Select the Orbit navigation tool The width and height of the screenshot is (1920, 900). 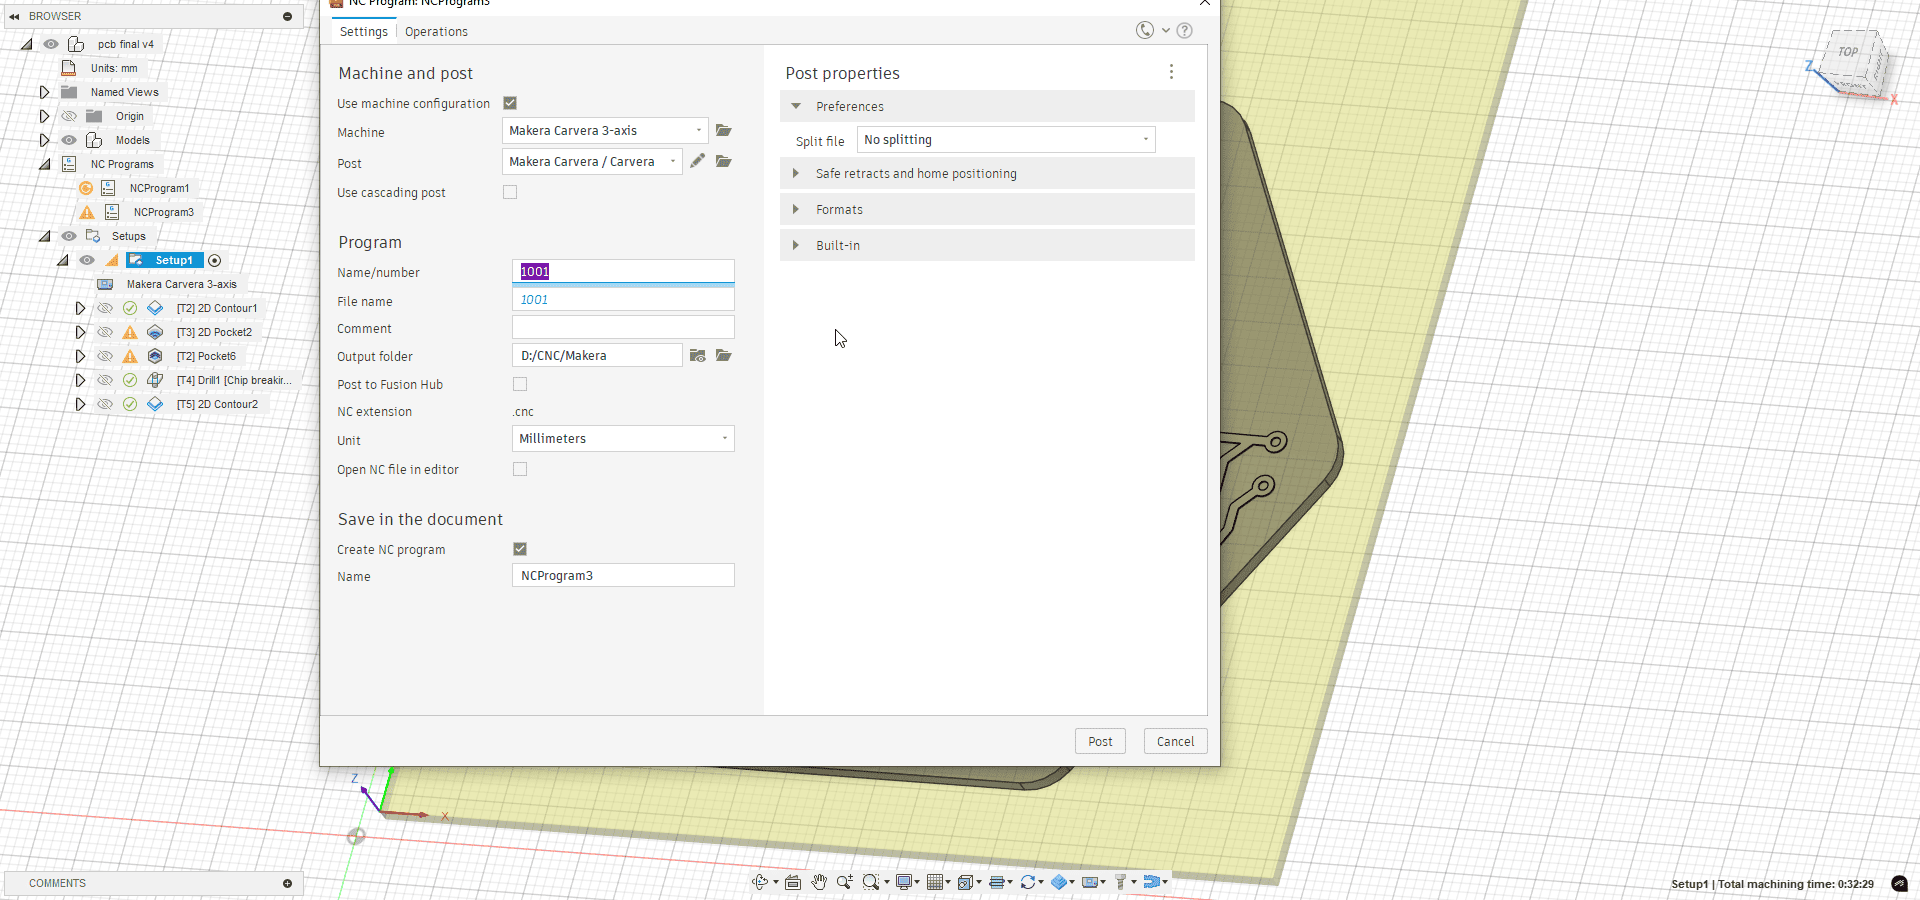(x=760, y=882)
